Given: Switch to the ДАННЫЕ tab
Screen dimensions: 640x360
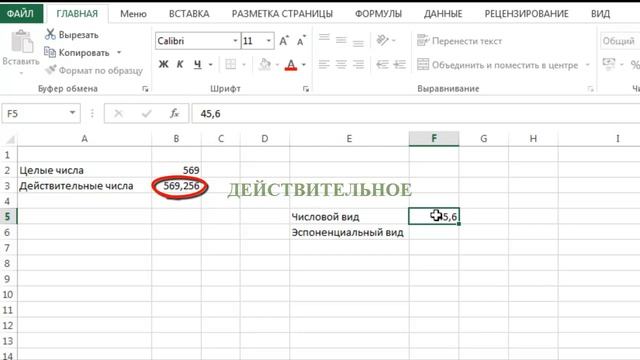Looking at the screenshot, I should pyautogui.click(x=443, y=14).
